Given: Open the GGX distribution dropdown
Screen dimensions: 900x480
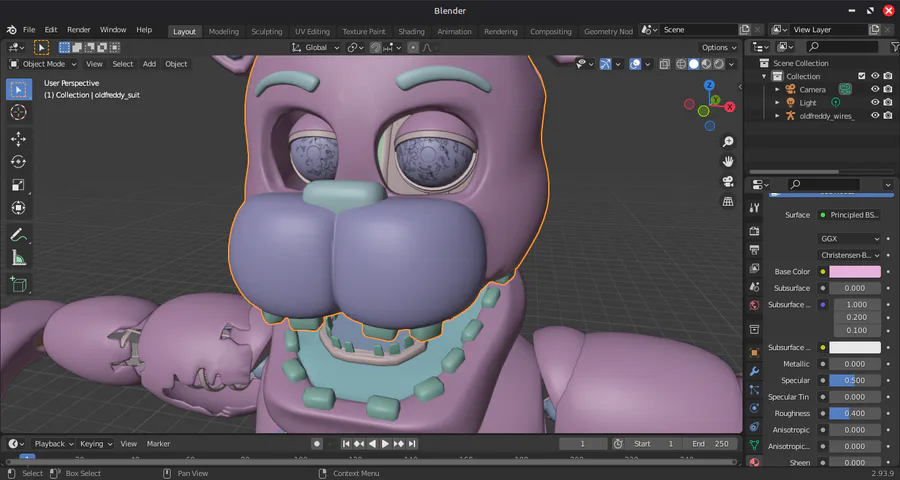Looking at the screenshot, I should (x=849, y=239).
